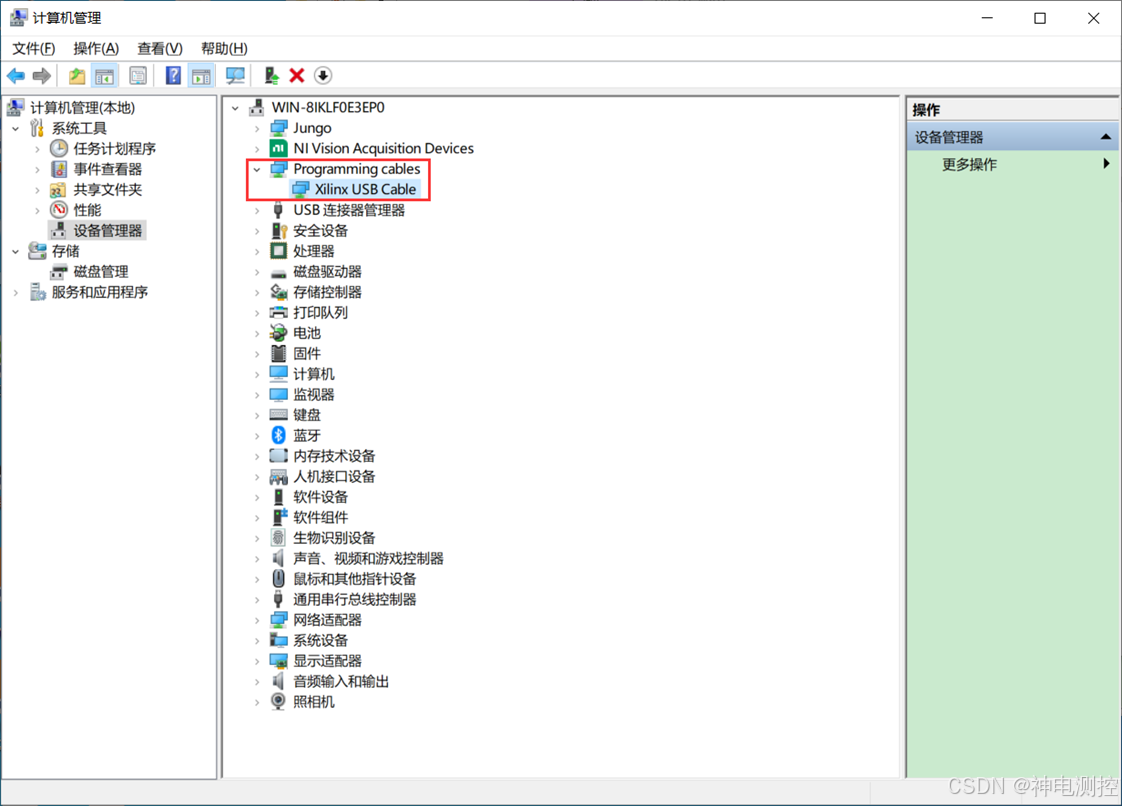The image size is (1122, 806).
Task: Click the Forward arrow toolbar icon
Action: (42, 75)
